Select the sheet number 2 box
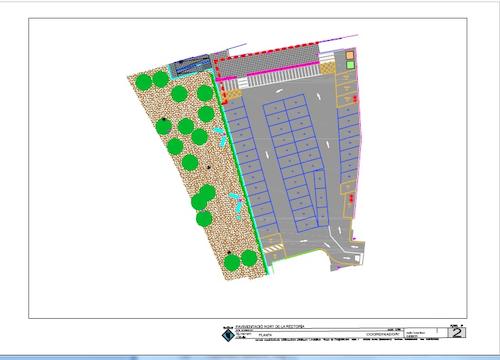The image size is (500, 360). point(456,333)
